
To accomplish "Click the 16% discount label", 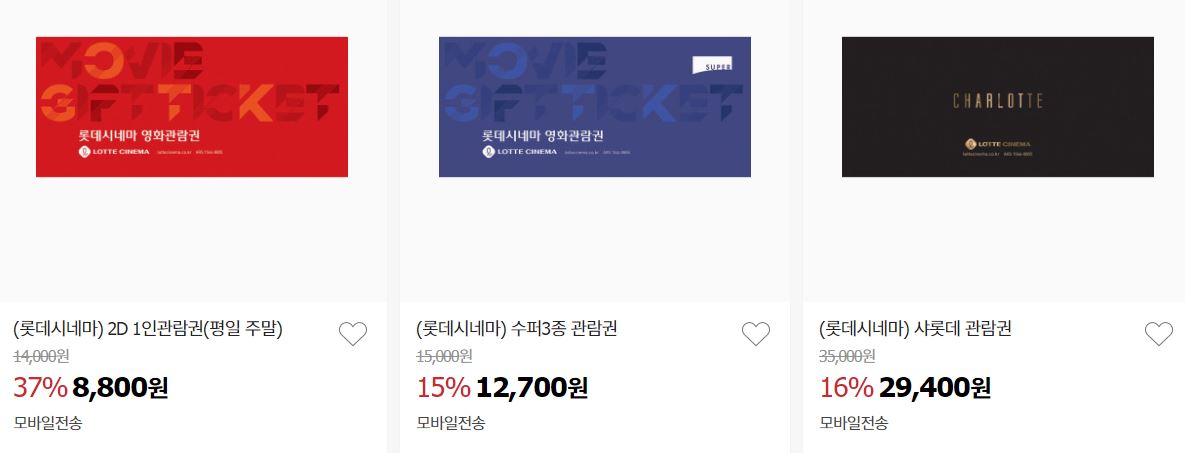I will click(846, 387).
